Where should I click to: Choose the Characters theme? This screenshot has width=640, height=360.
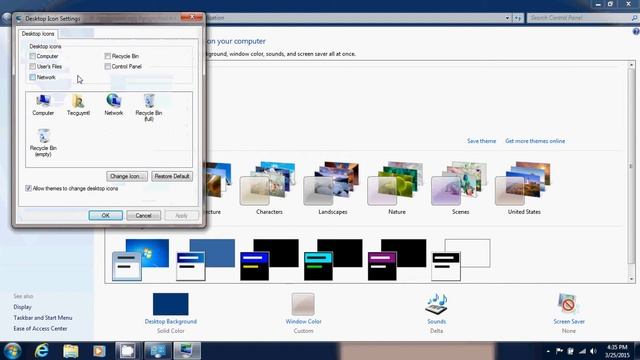tap(269, 188)
